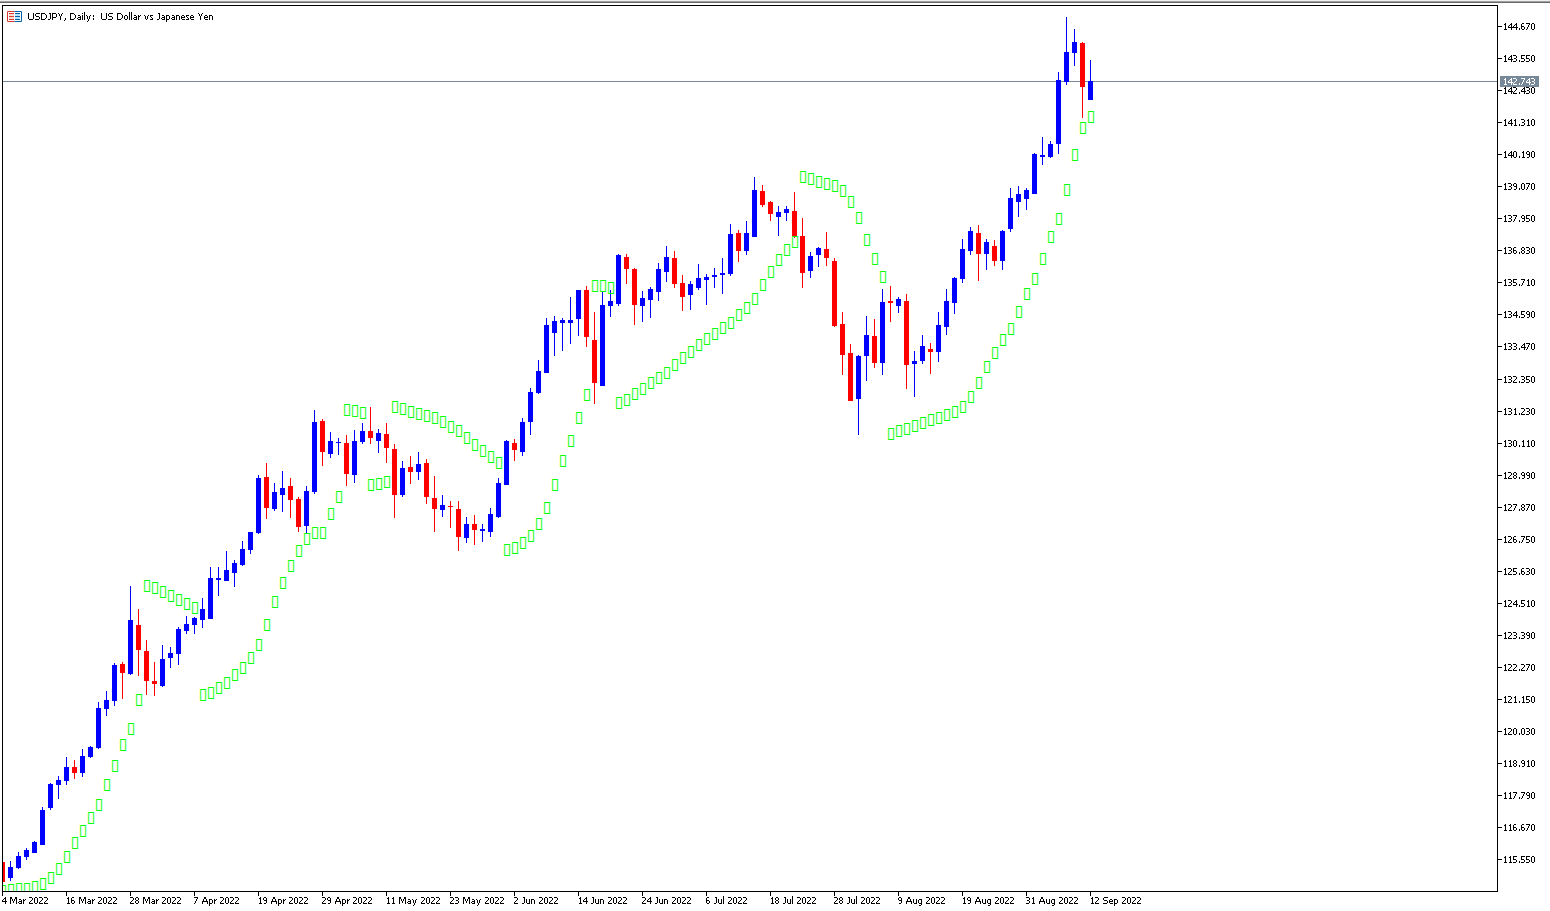Image resolution: width=1550 pixels, height=911 pixels.
Task: Select the most recent blue candle on the chart
Action: [1091, 91]
